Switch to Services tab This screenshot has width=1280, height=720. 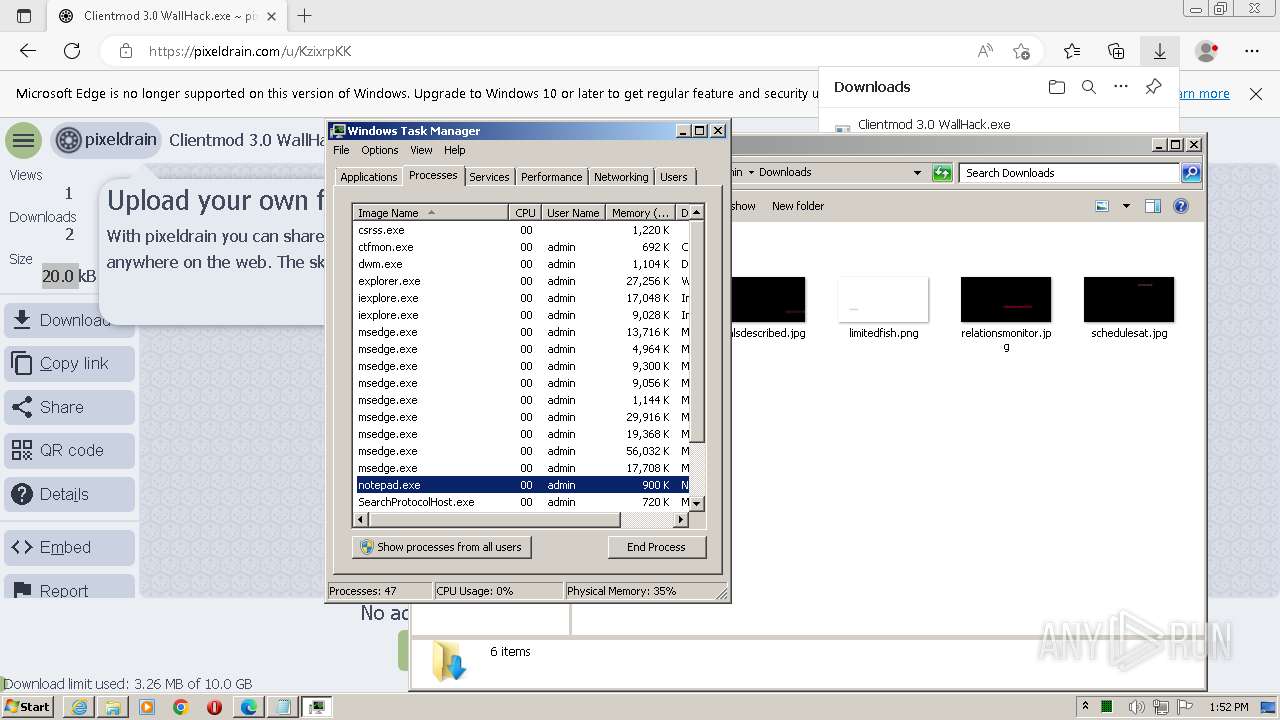click(x=489, y=177)
